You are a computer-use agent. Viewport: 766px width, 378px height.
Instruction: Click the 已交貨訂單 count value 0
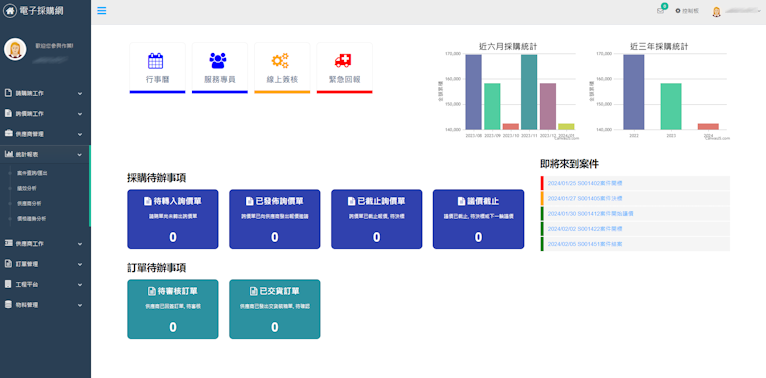275,327
